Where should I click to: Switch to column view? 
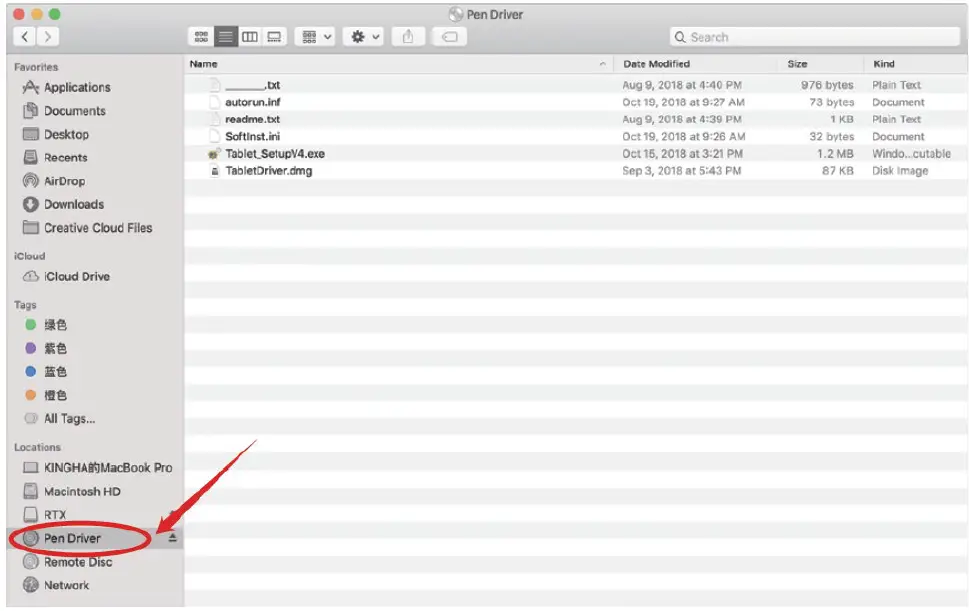pyautogui.click(x=250, y=37)
